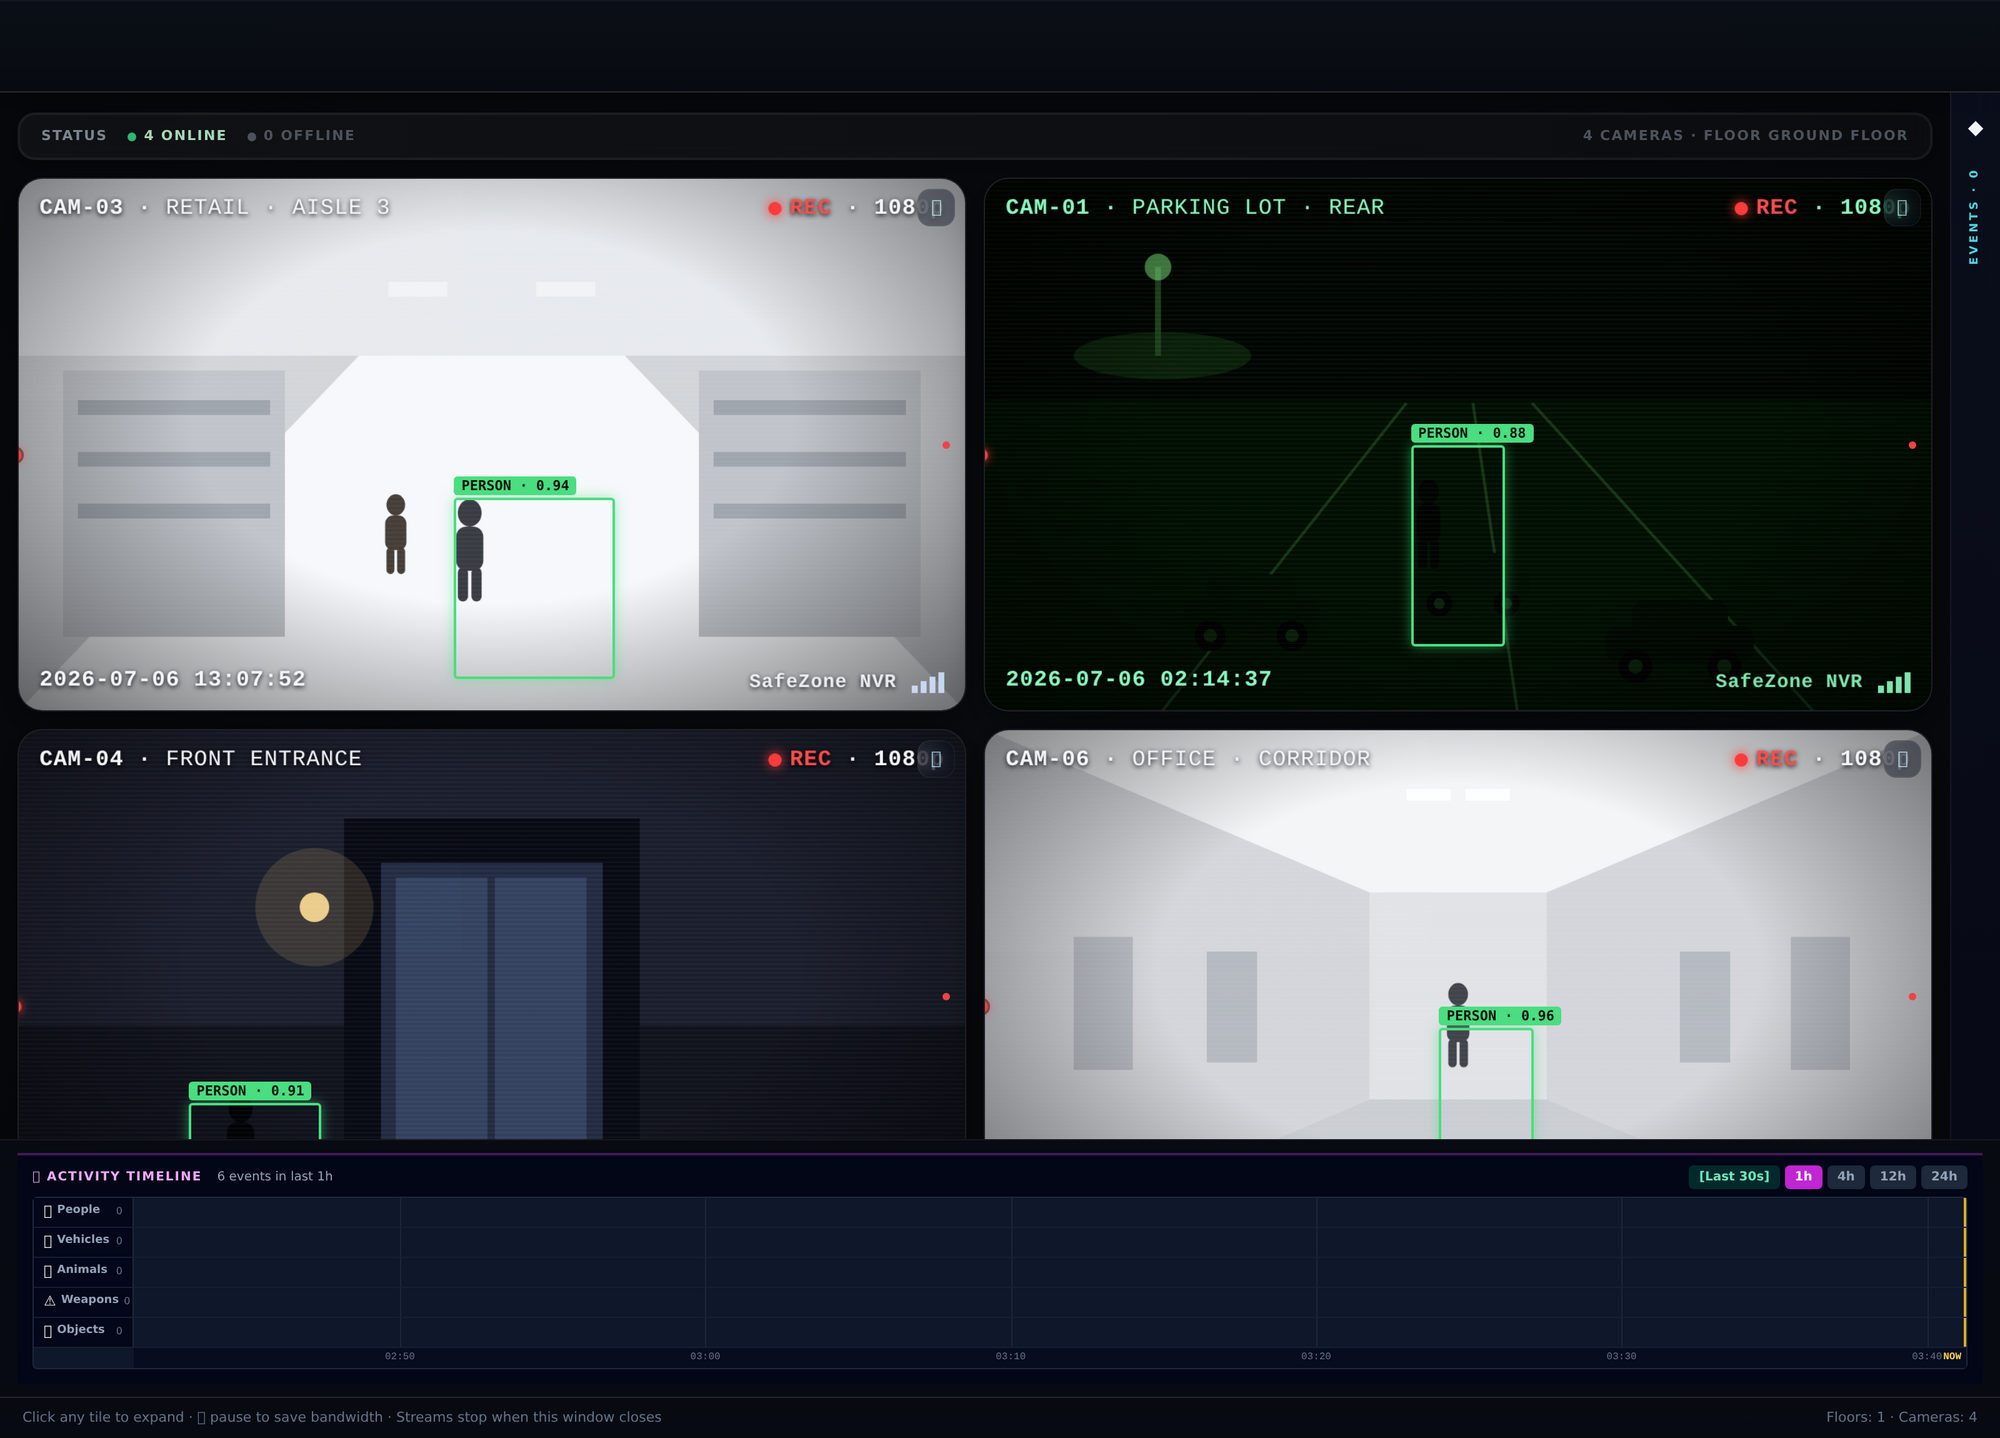Viewport: 2000px width, 1438px height.
Task: Click the 0 Offline status indicator
Action: [301, 135]
